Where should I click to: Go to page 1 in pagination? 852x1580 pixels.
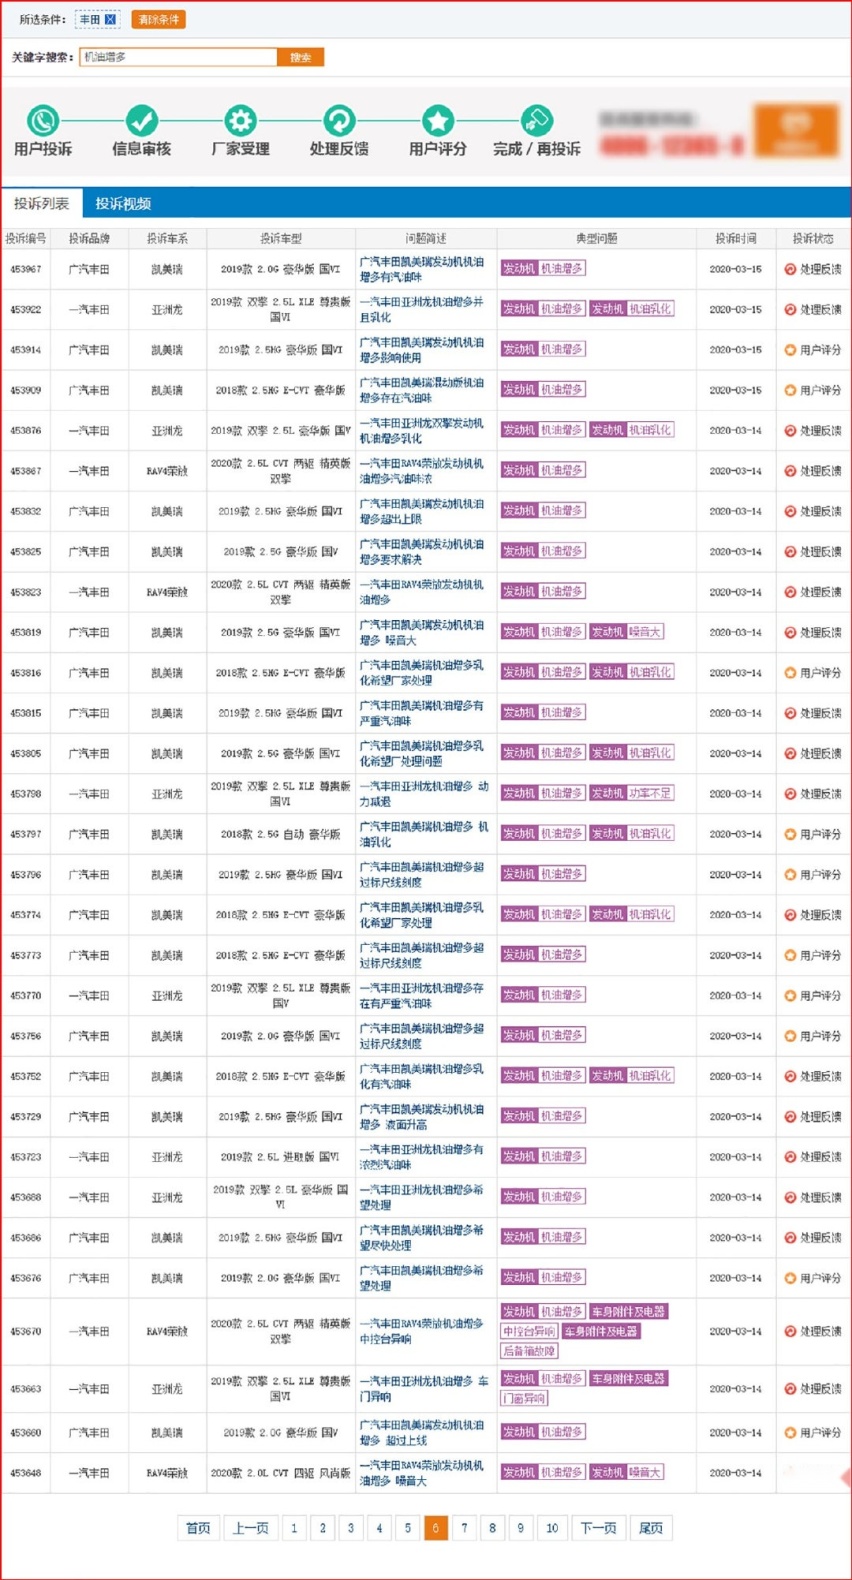pos(294,1528)
